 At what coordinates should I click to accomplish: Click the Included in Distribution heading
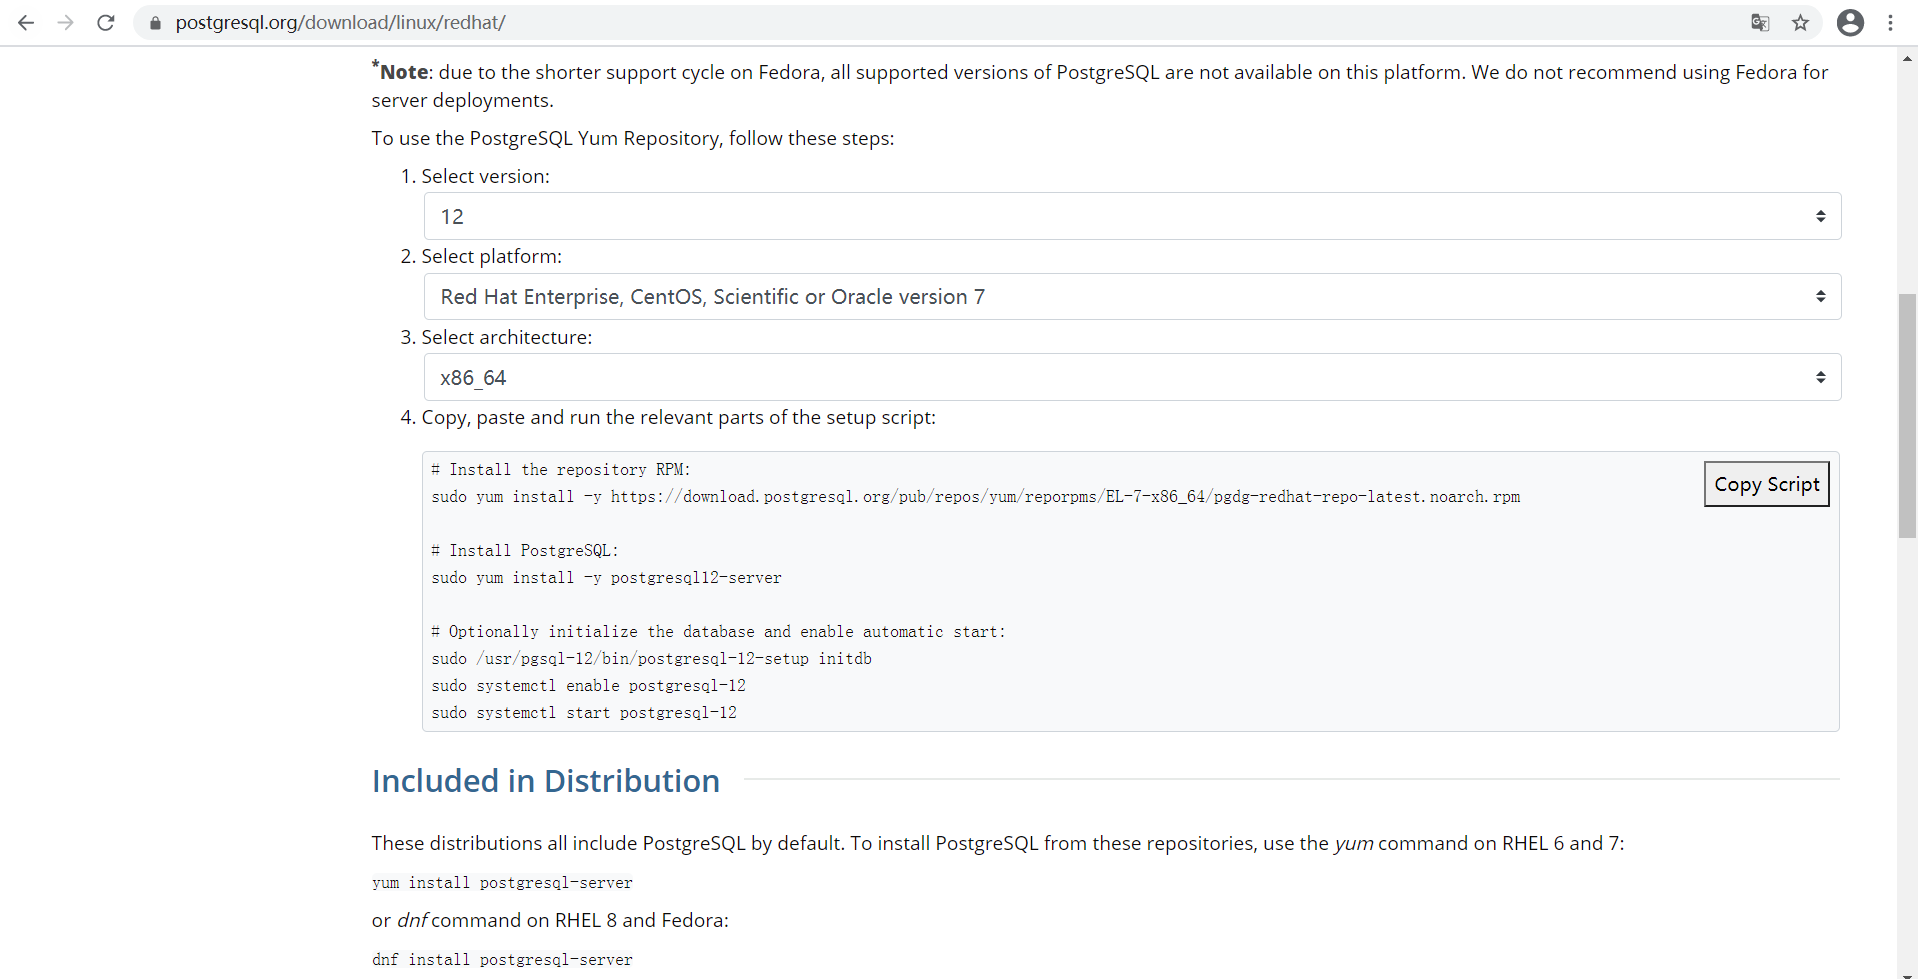(x=545, y=781)
